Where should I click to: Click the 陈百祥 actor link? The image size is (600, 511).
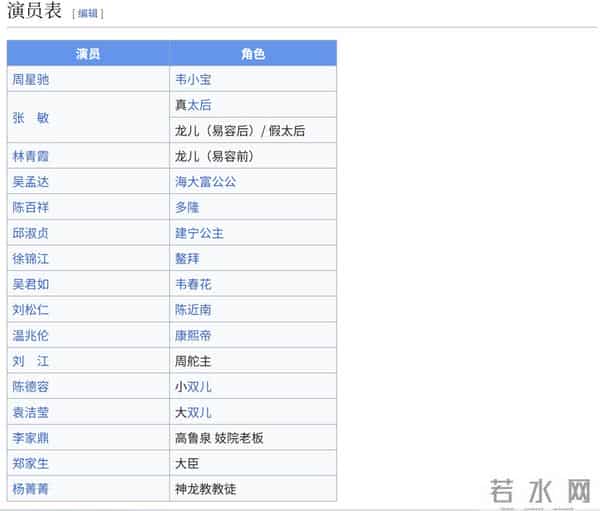coord(30,207)
